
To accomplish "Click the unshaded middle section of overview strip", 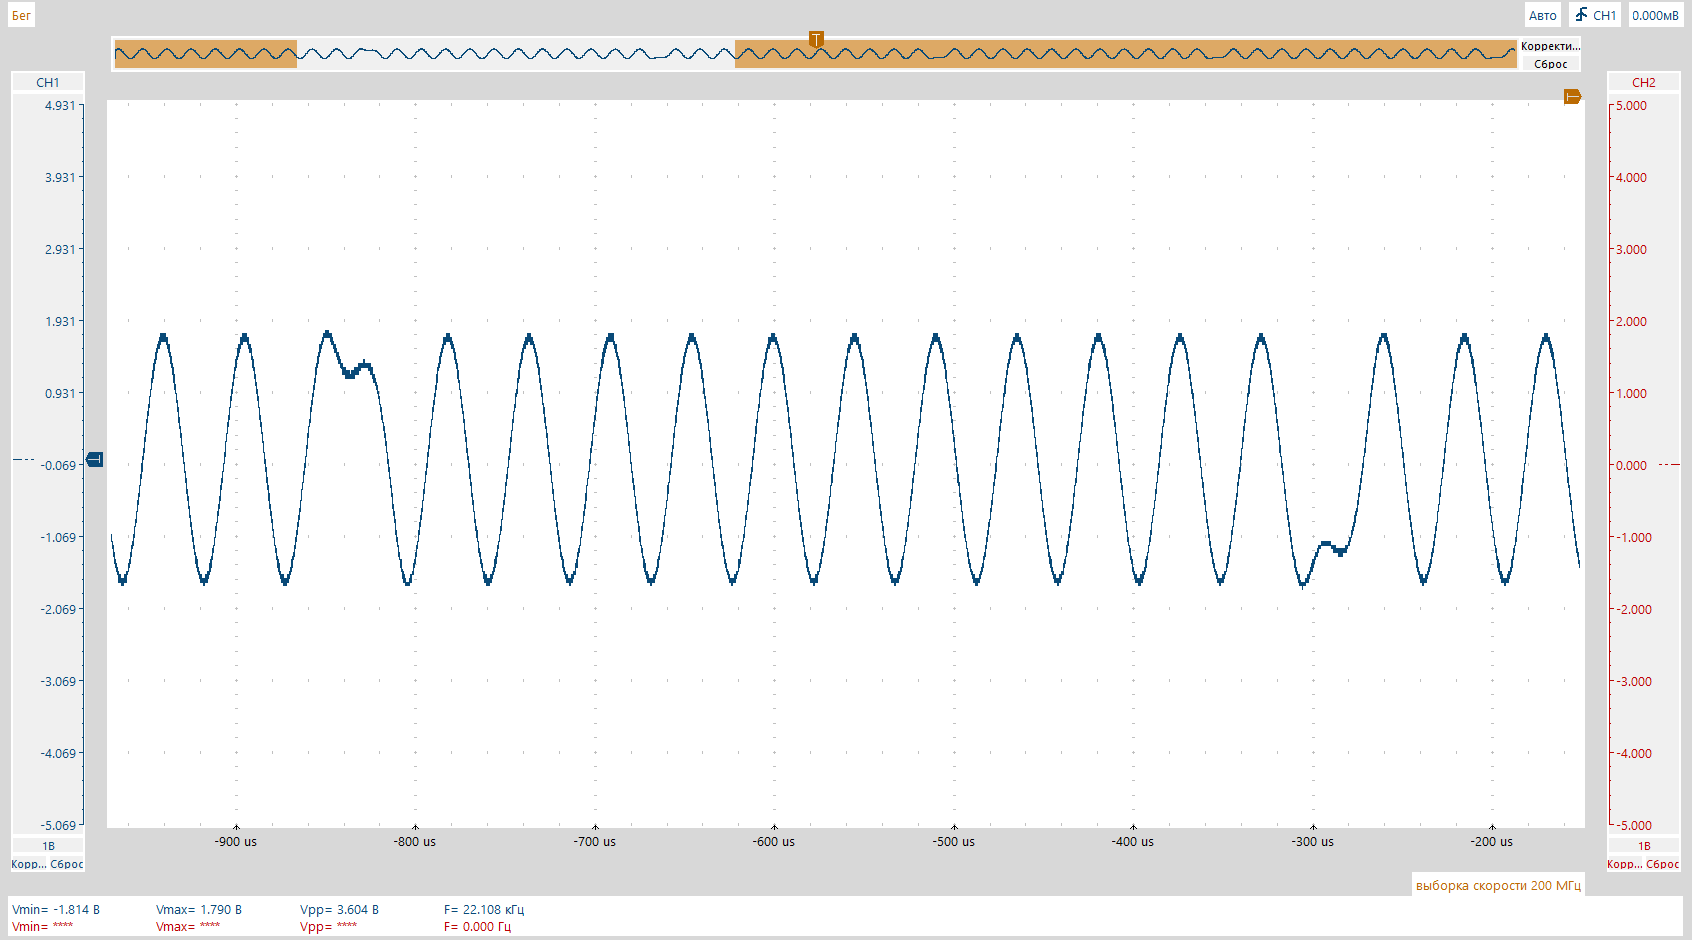I will [516, 54].
